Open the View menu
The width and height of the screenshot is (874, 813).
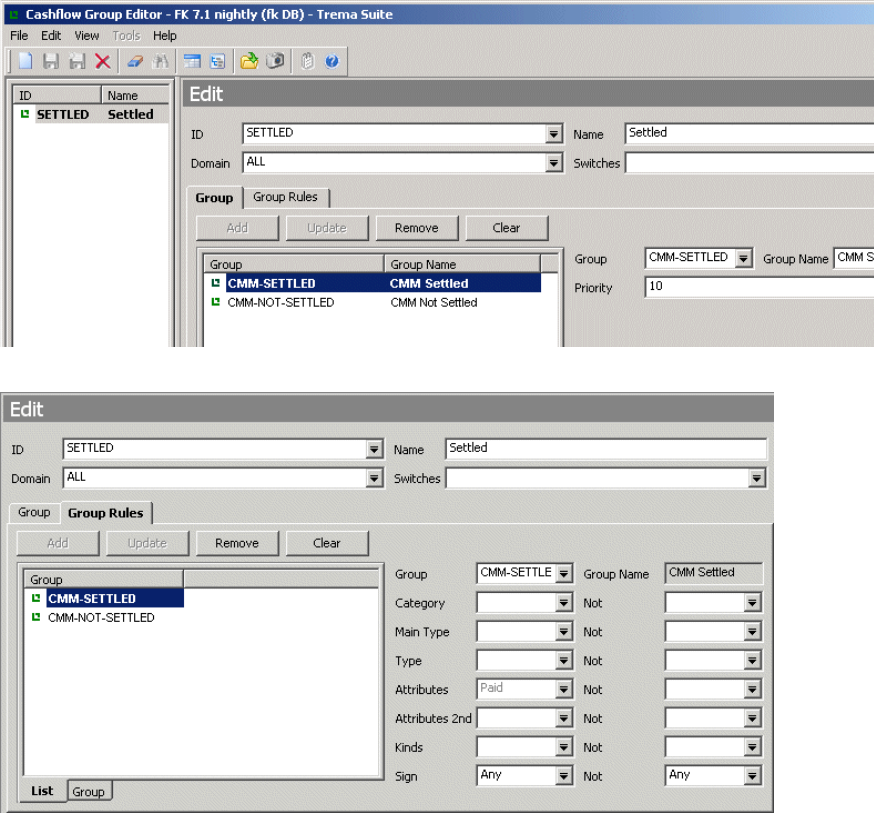coord(87,36)
